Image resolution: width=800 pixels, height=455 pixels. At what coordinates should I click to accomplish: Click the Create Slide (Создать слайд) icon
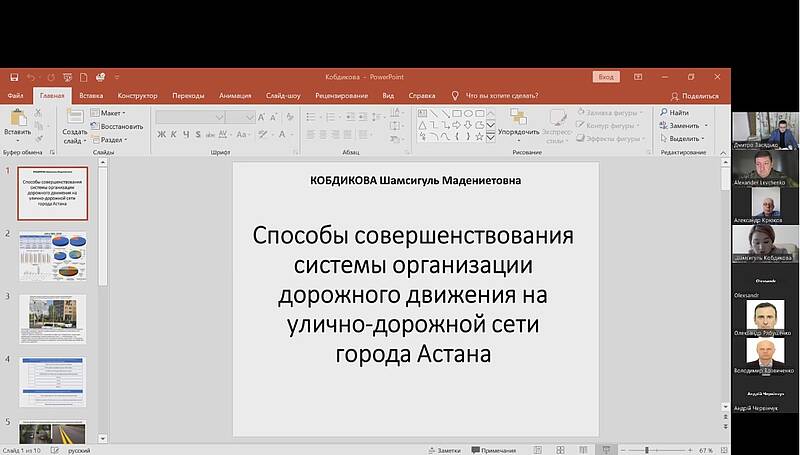click(x=75, y=120)
